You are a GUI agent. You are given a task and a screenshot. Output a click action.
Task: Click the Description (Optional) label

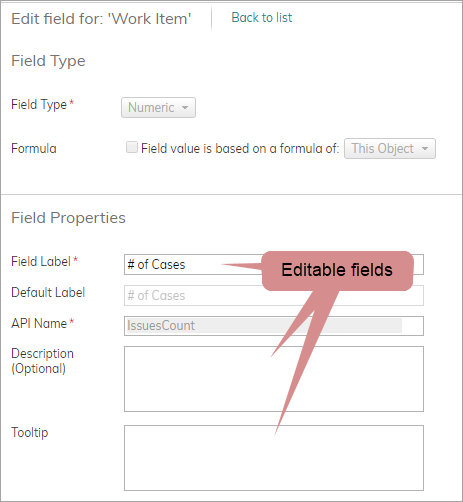(42, 361)
